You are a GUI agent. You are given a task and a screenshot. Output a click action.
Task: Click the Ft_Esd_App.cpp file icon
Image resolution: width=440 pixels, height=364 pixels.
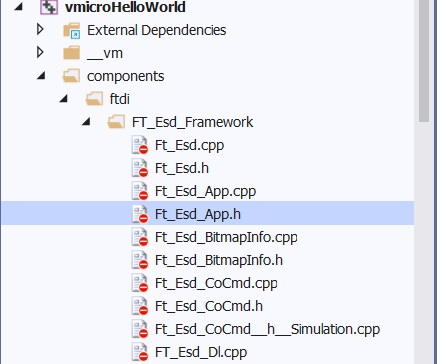coord(140,191)
